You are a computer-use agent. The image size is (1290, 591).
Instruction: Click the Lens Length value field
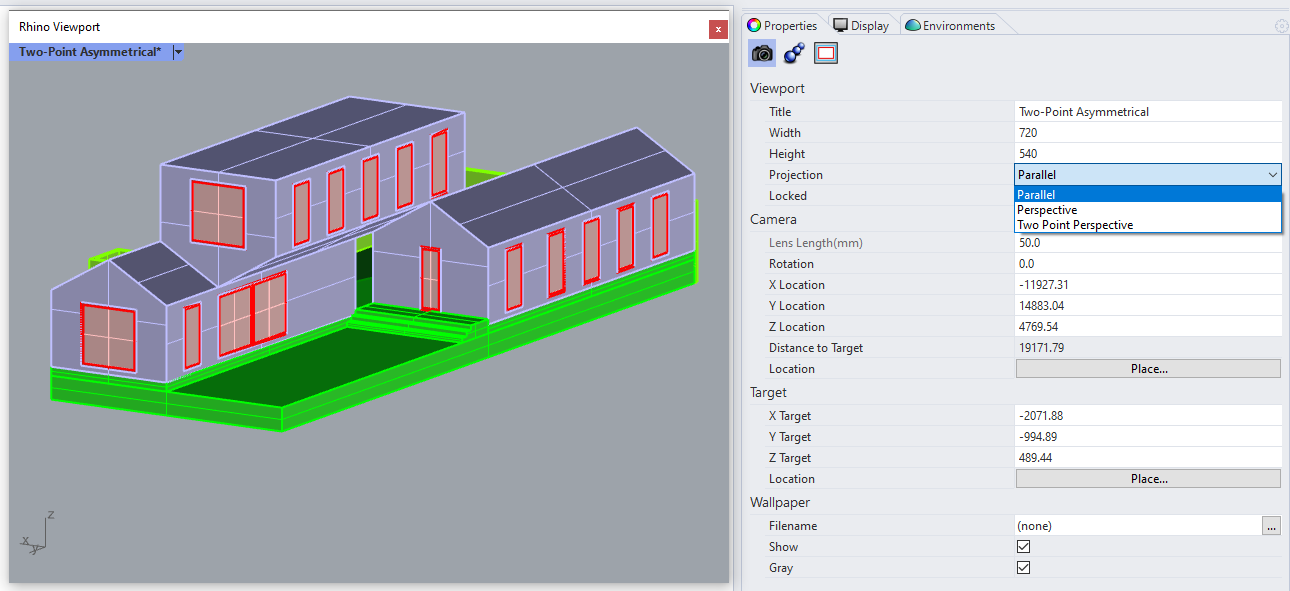1147,243
